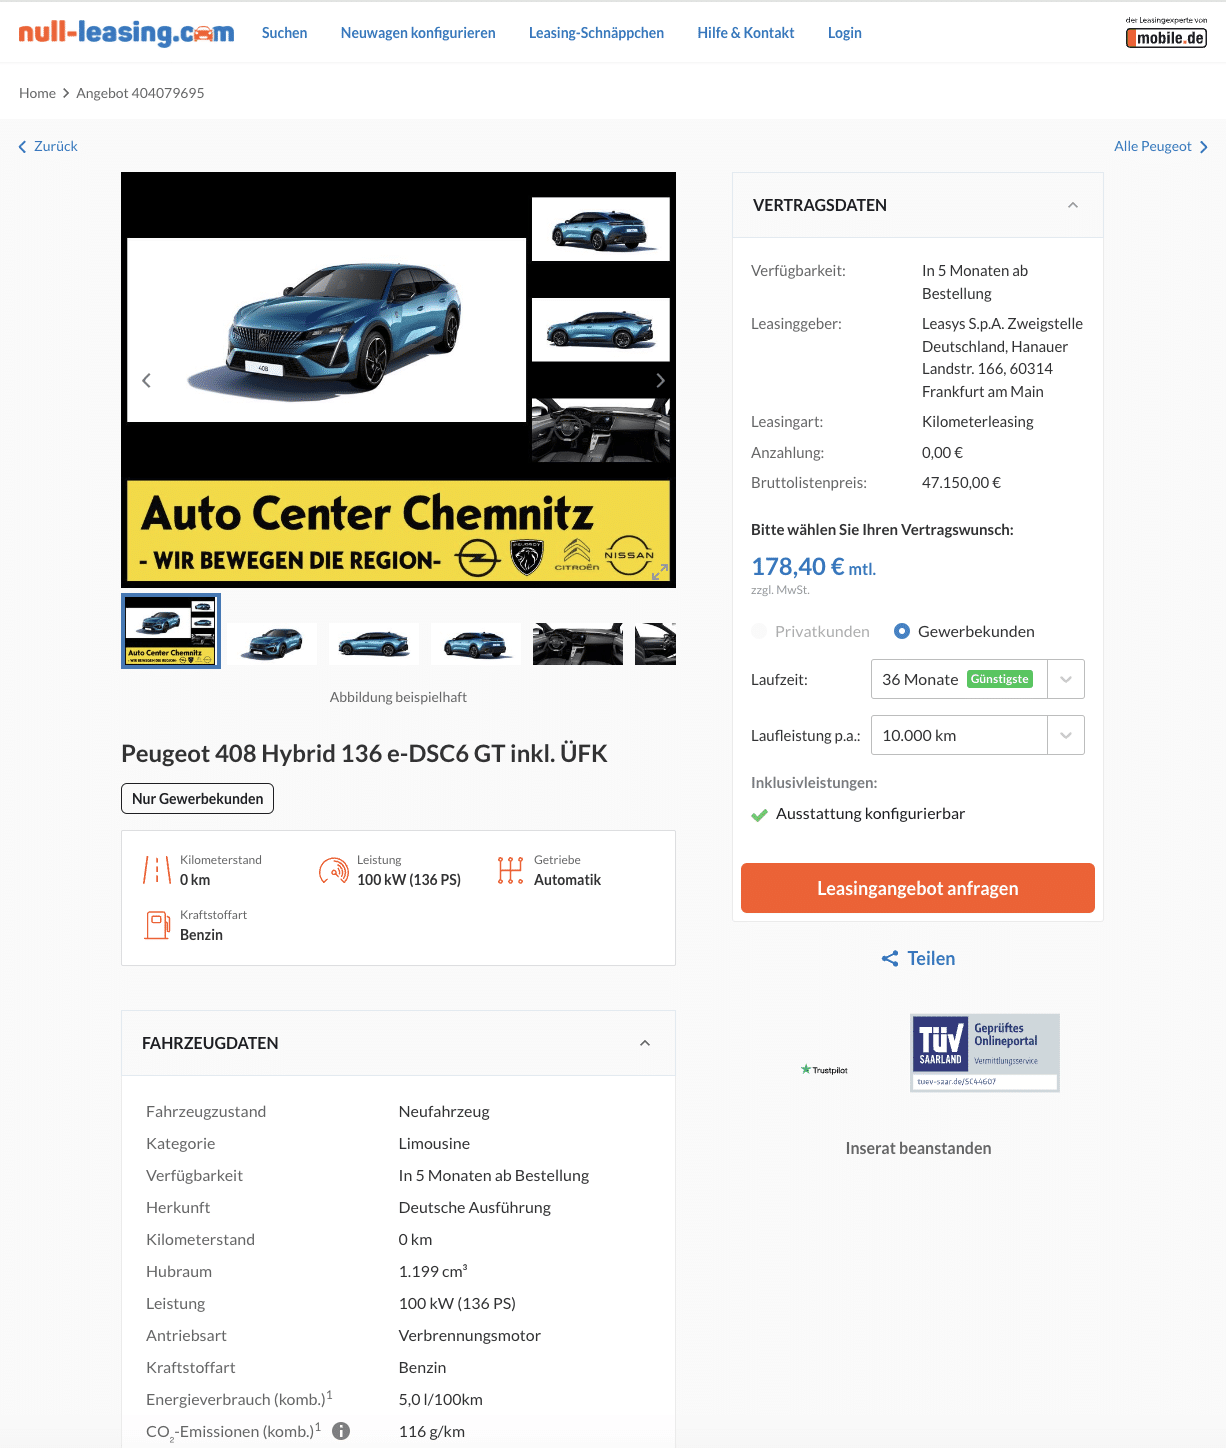Open the Laufleistung 10.000 km dropdown
Image resolution: width=1226 pixels, height=1448 pixels.
[x=978, y=735]
